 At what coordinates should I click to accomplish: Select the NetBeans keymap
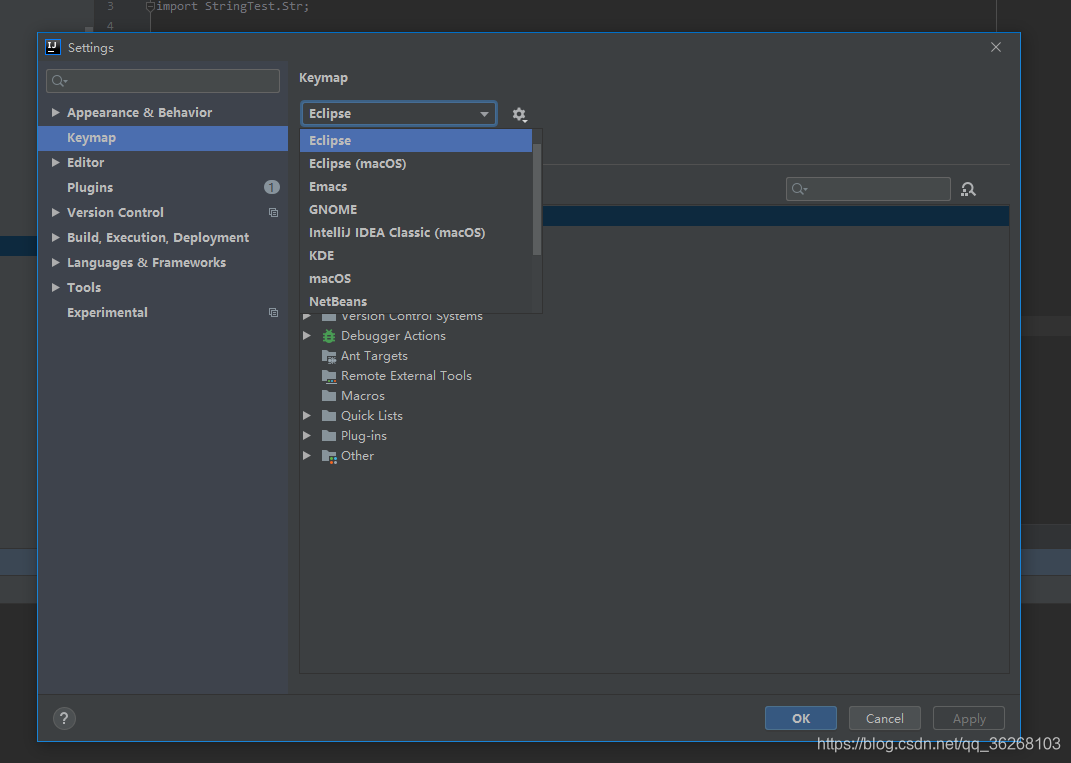[x=416, y=301]
